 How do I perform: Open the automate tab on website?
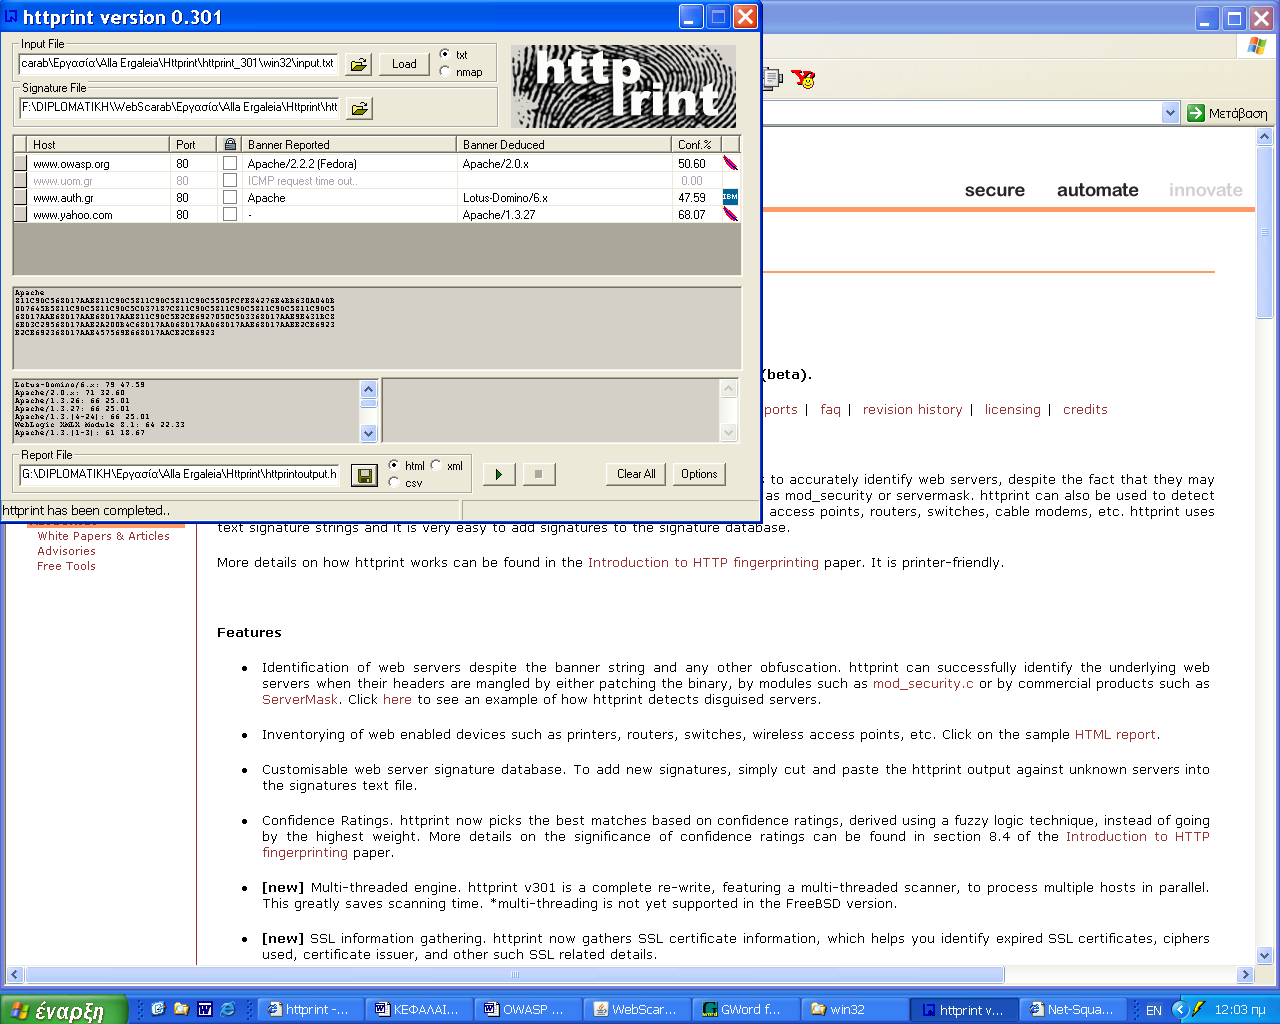1098,190
